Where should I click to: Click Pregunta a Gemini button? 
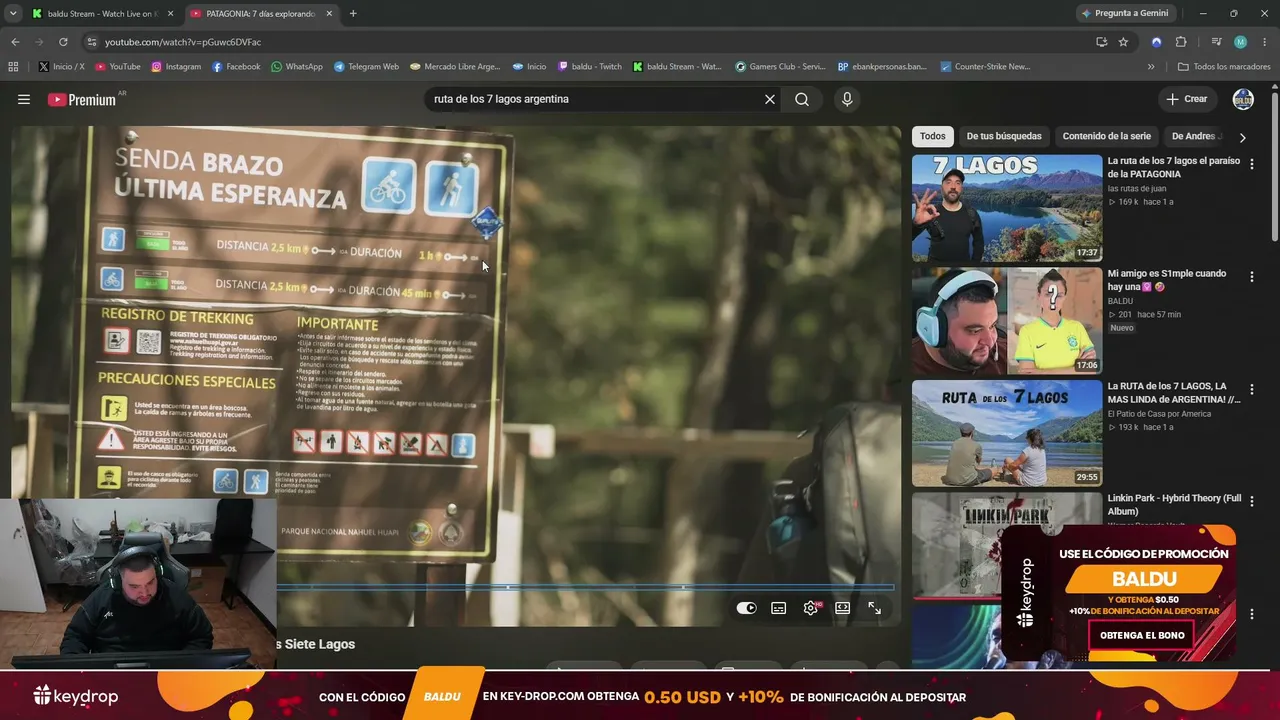tap(1124, 13)
